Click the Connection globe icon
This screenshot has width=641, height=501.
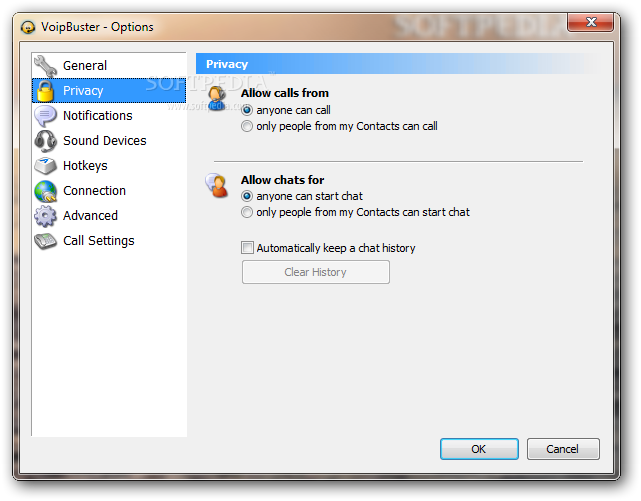pyautogui.click(x=45, y=191)
